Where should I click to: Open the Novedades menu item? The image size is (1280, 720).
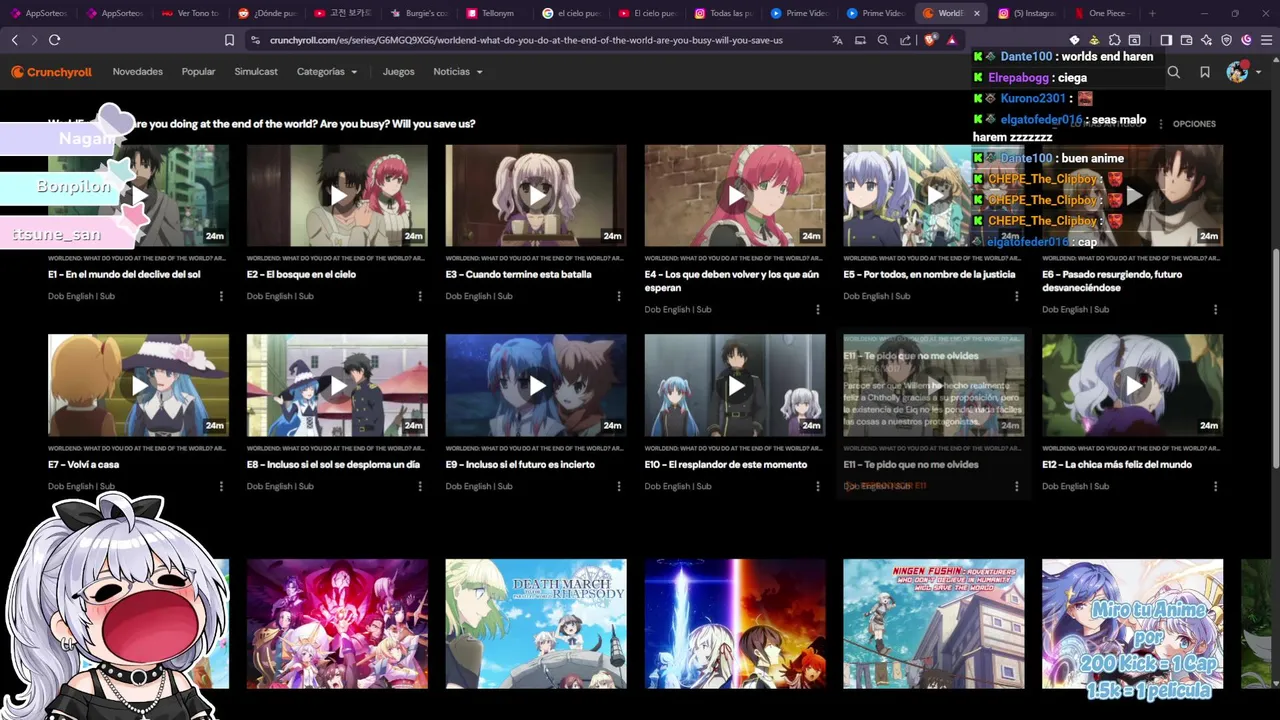pos(138,72)
